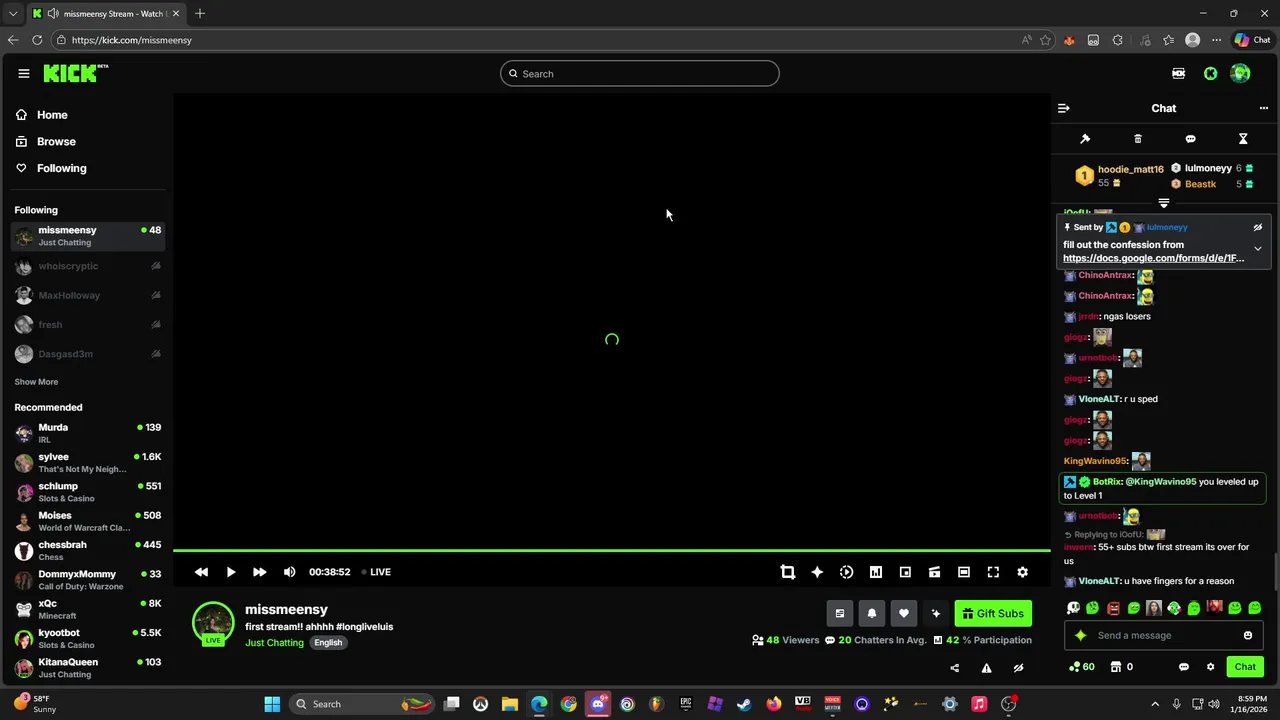Expand the pinned message chevron
Viewport: 1280px width, 720px height.
(1258, 249)
